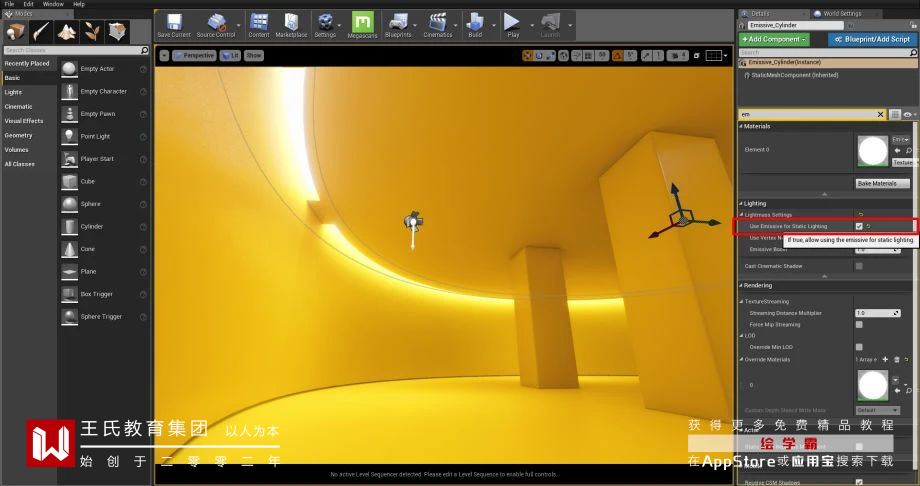Select the Lights category
920x486 pixels.
(x=13, y=92)
